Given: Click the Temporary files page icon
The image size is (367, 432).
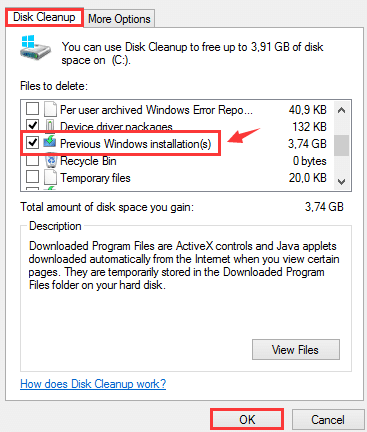Looking at the screenshot, I should (x=50, y=177).
